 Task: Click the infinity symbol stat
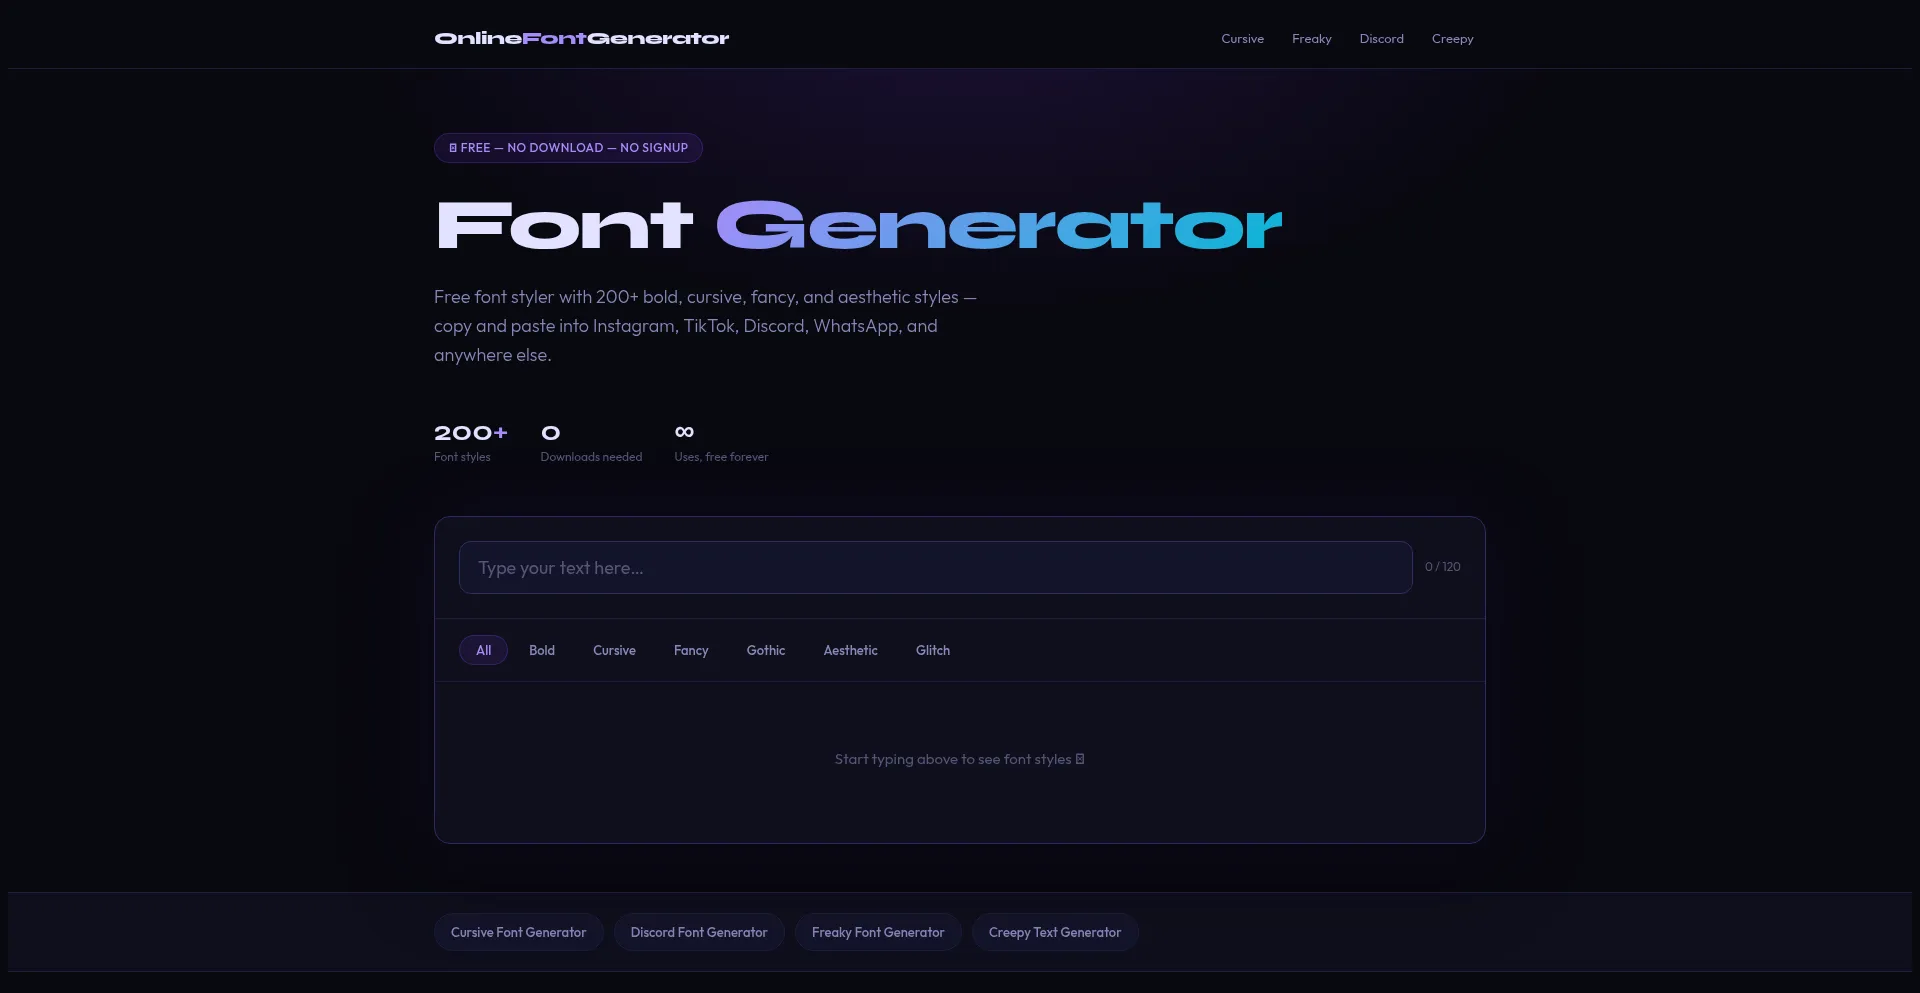(x=684, y=432)
